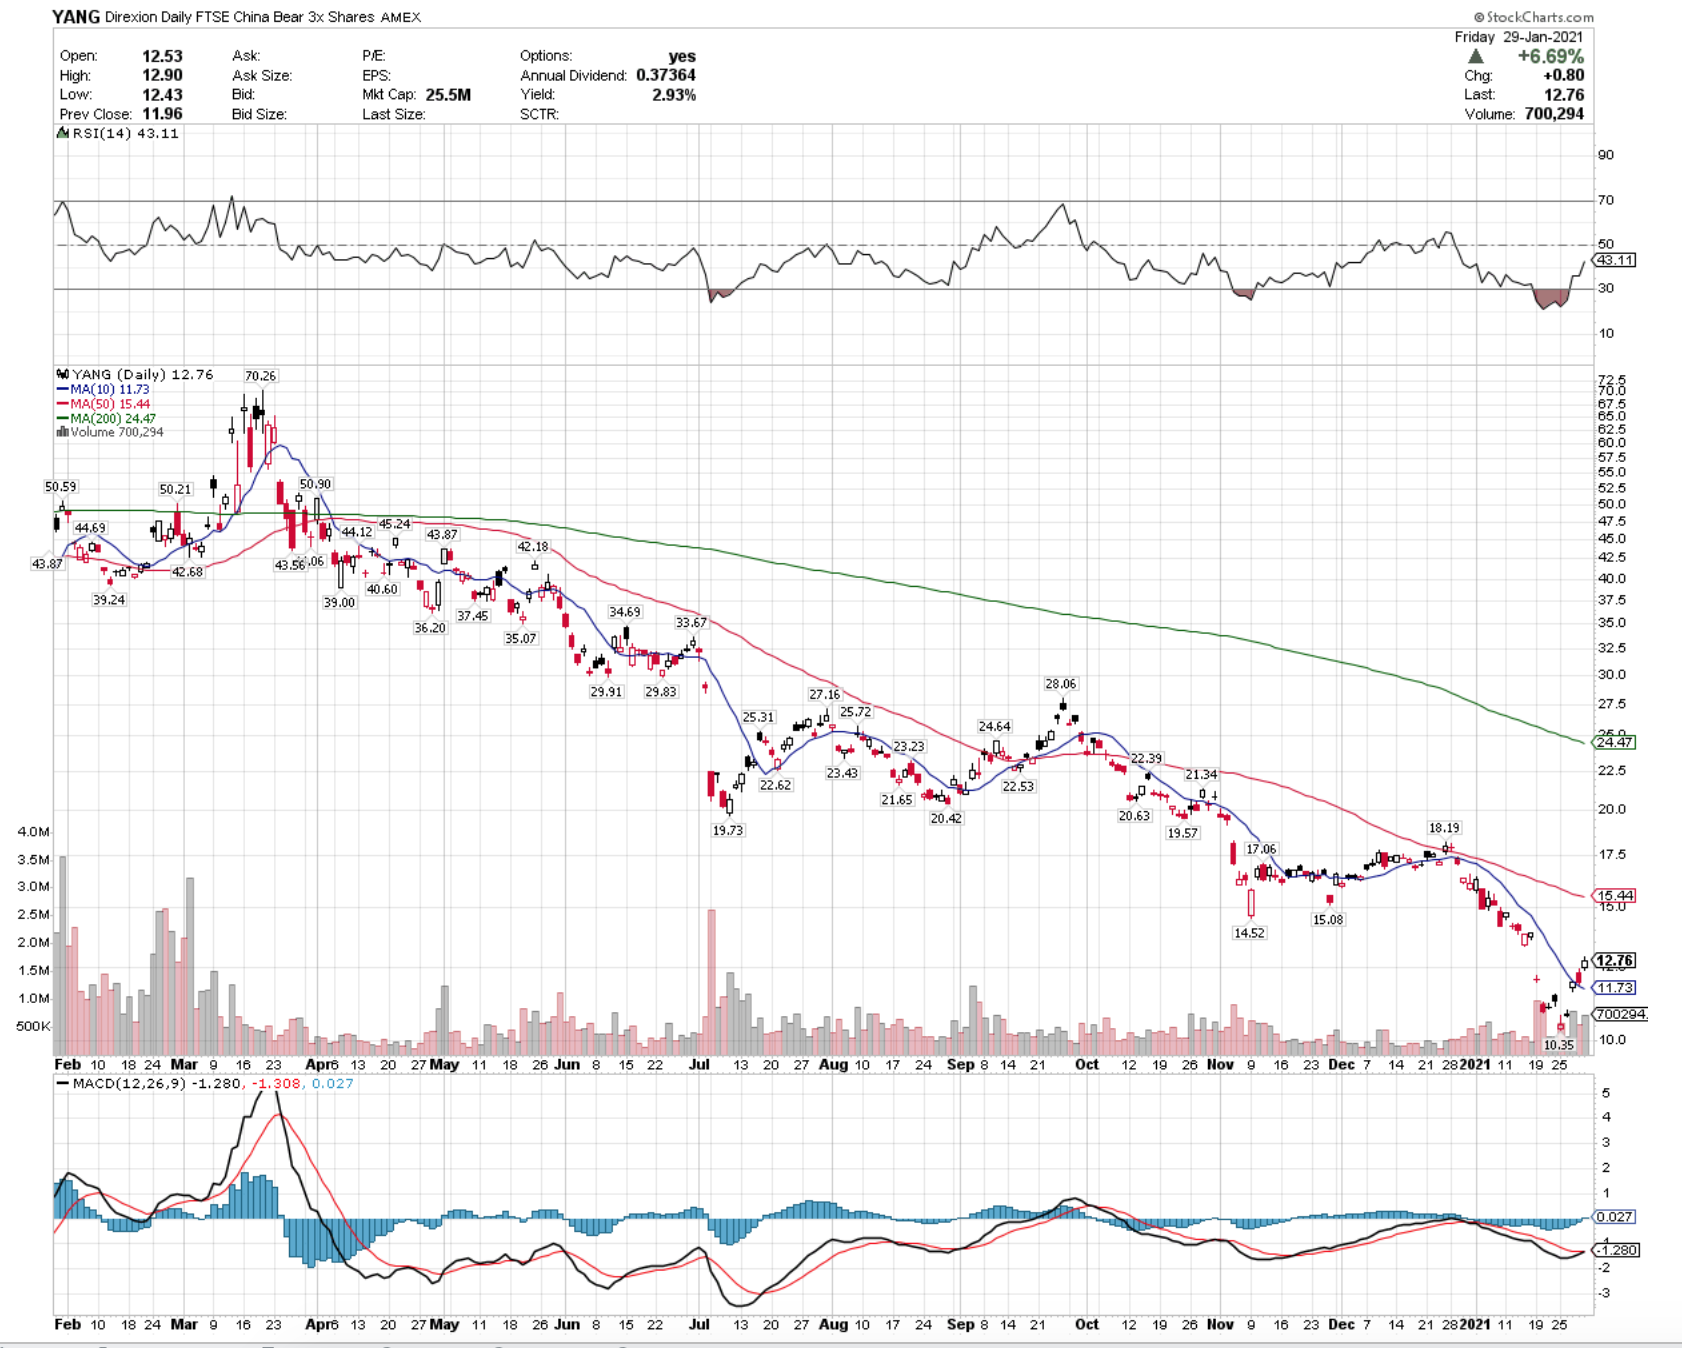Image resolution: width=1682 pixels, height=1348 pixels.
Task: Click the 19.73 July low label
Action: [x=727, y=830]
